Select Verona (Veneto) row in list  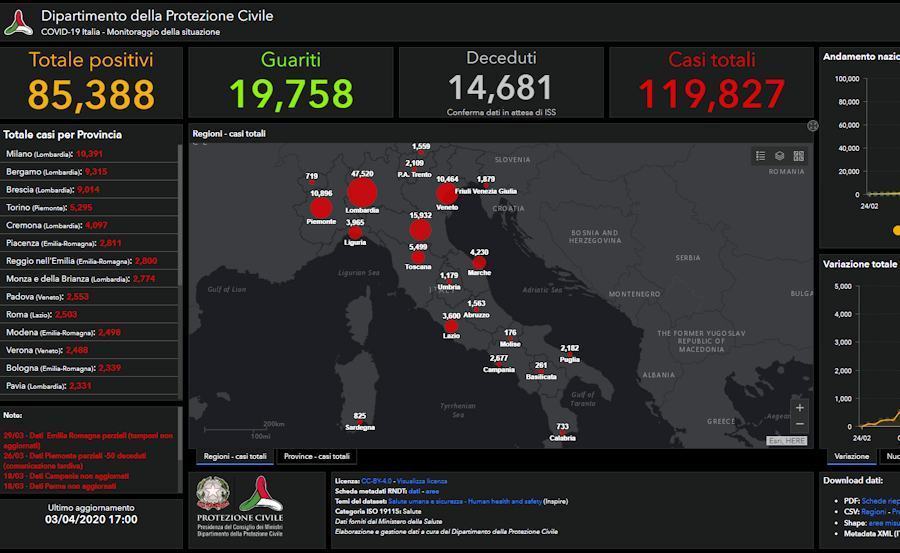click(x=90, y=350)
